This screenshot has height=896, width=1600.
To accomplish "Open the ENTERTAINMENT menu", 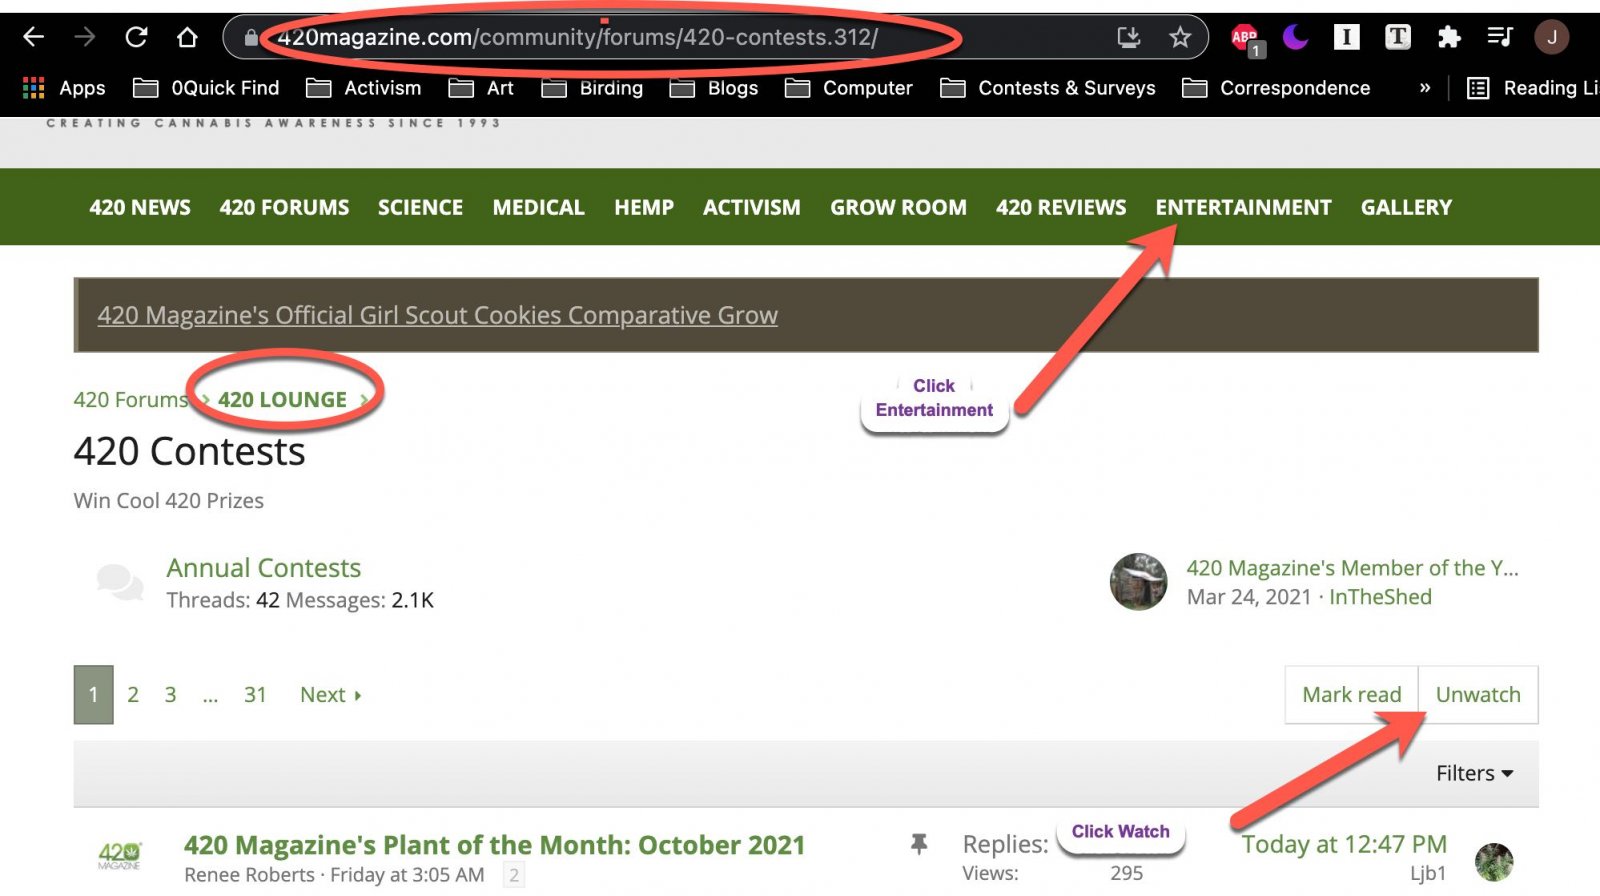I will [x=1243, y=207].
